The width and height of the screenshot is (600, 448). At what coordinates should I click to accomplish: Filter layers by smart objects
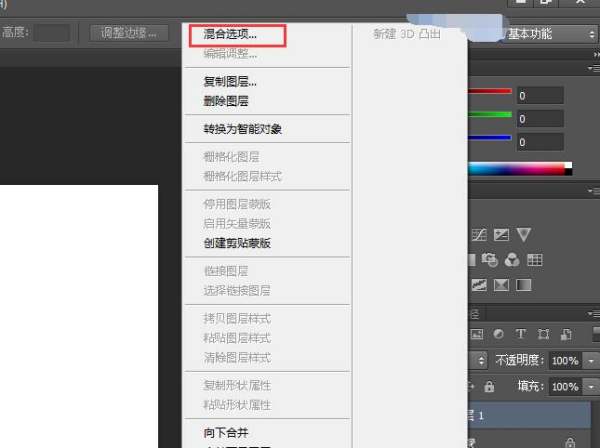tap(566, 334)
